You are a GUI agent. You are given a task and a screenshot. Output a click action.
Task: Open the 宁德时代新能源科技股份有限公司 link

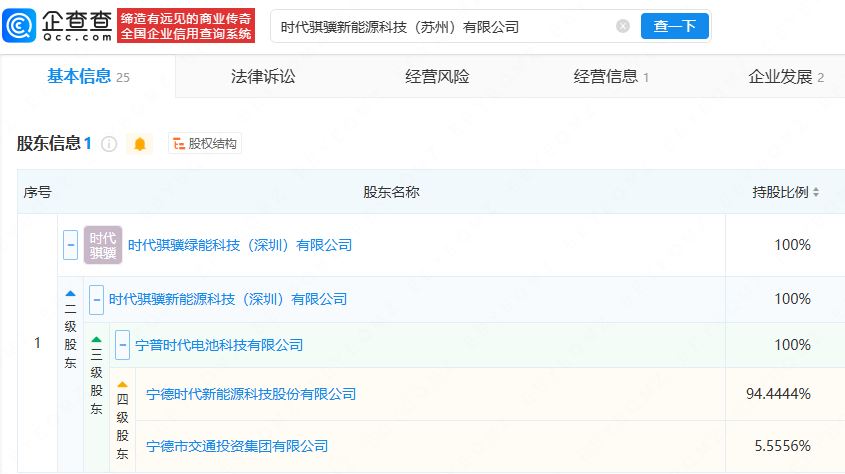[x=251, y=394]
